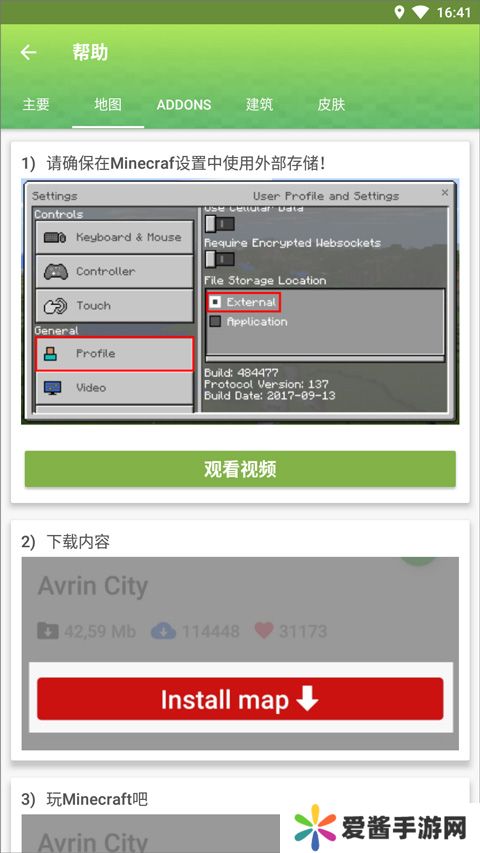The image size is (480, 853).
Task: Select the External storage checkbox
Action: [216, 302]
